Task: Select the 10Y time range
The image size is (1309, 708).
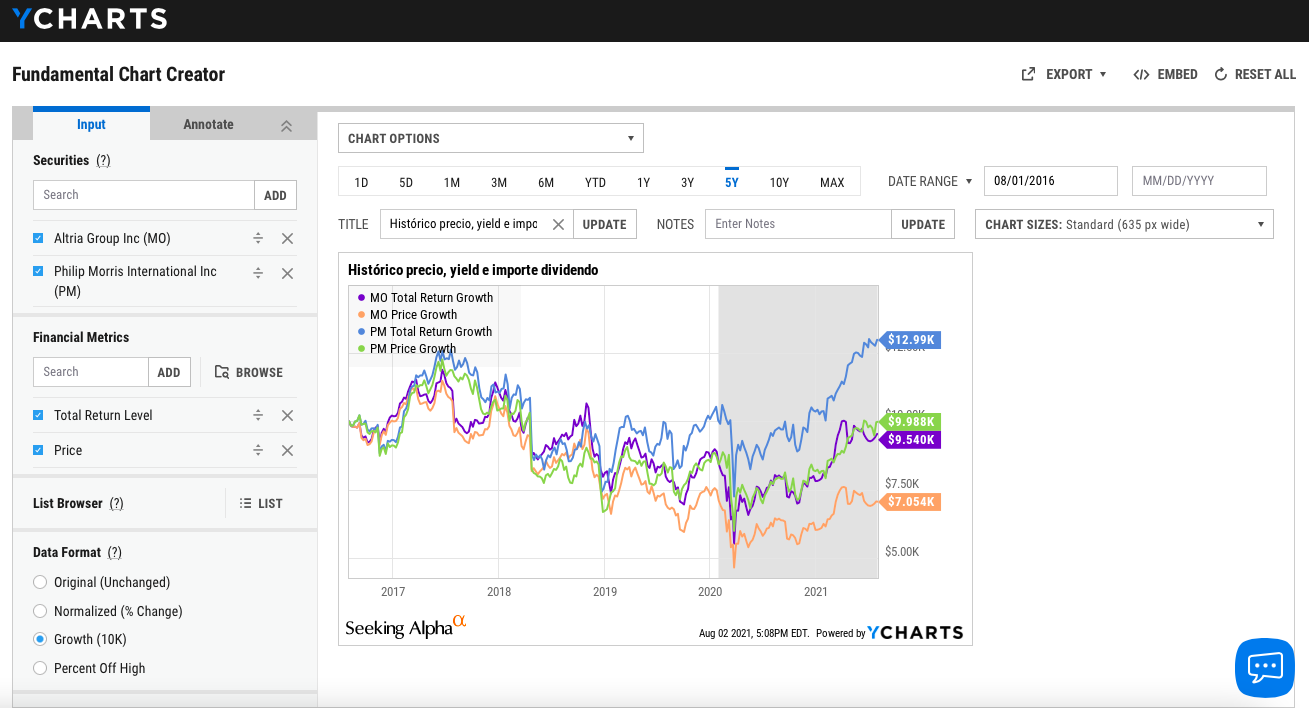Action: [779, 182]
